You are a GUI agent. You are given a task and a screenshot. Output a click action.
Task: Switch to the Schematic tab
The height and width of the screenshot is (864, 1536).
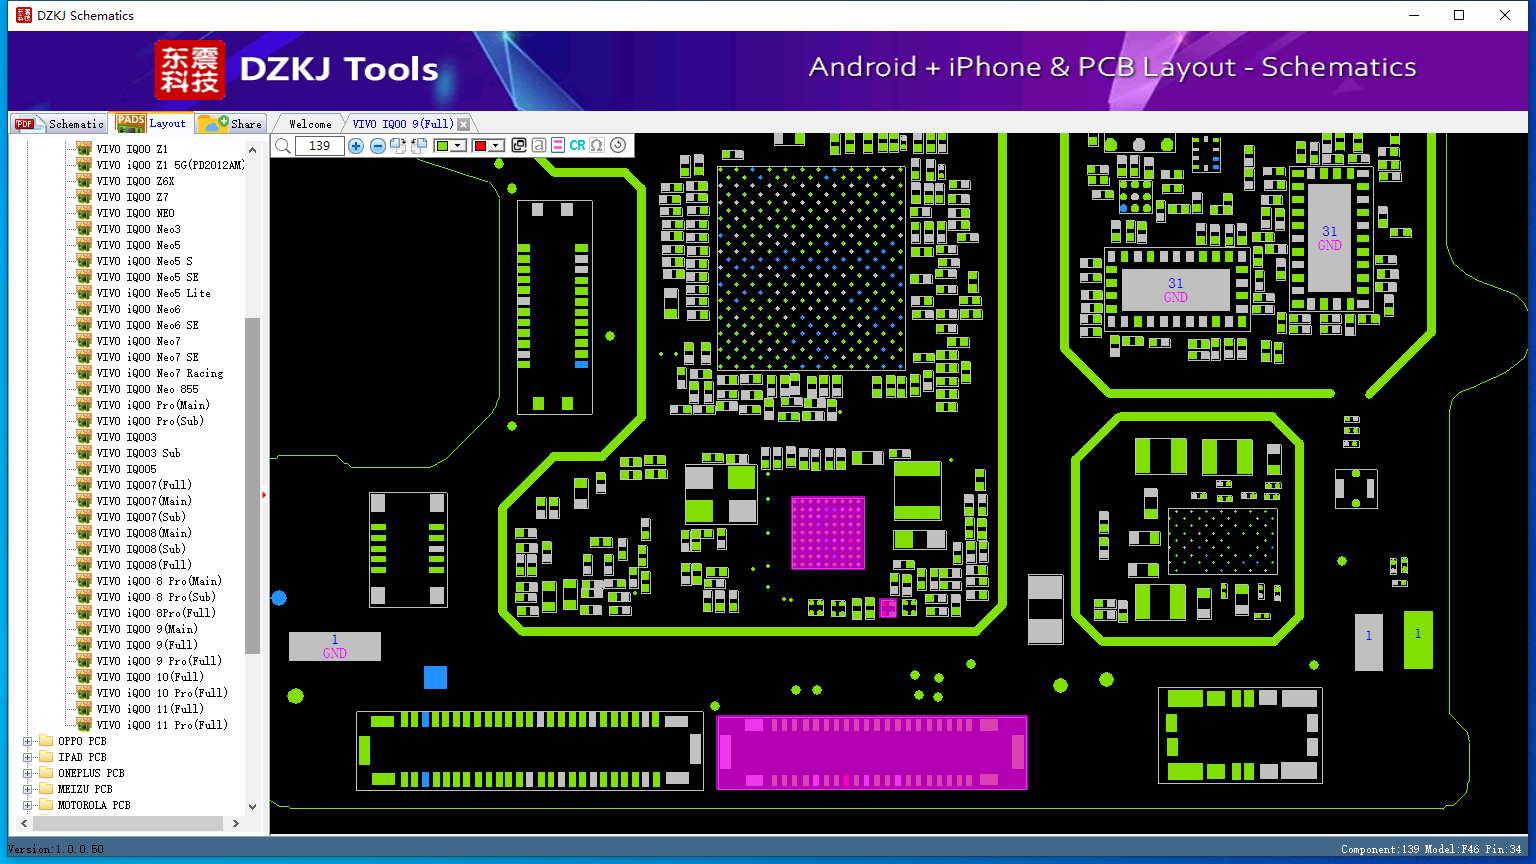coord(59,124)
